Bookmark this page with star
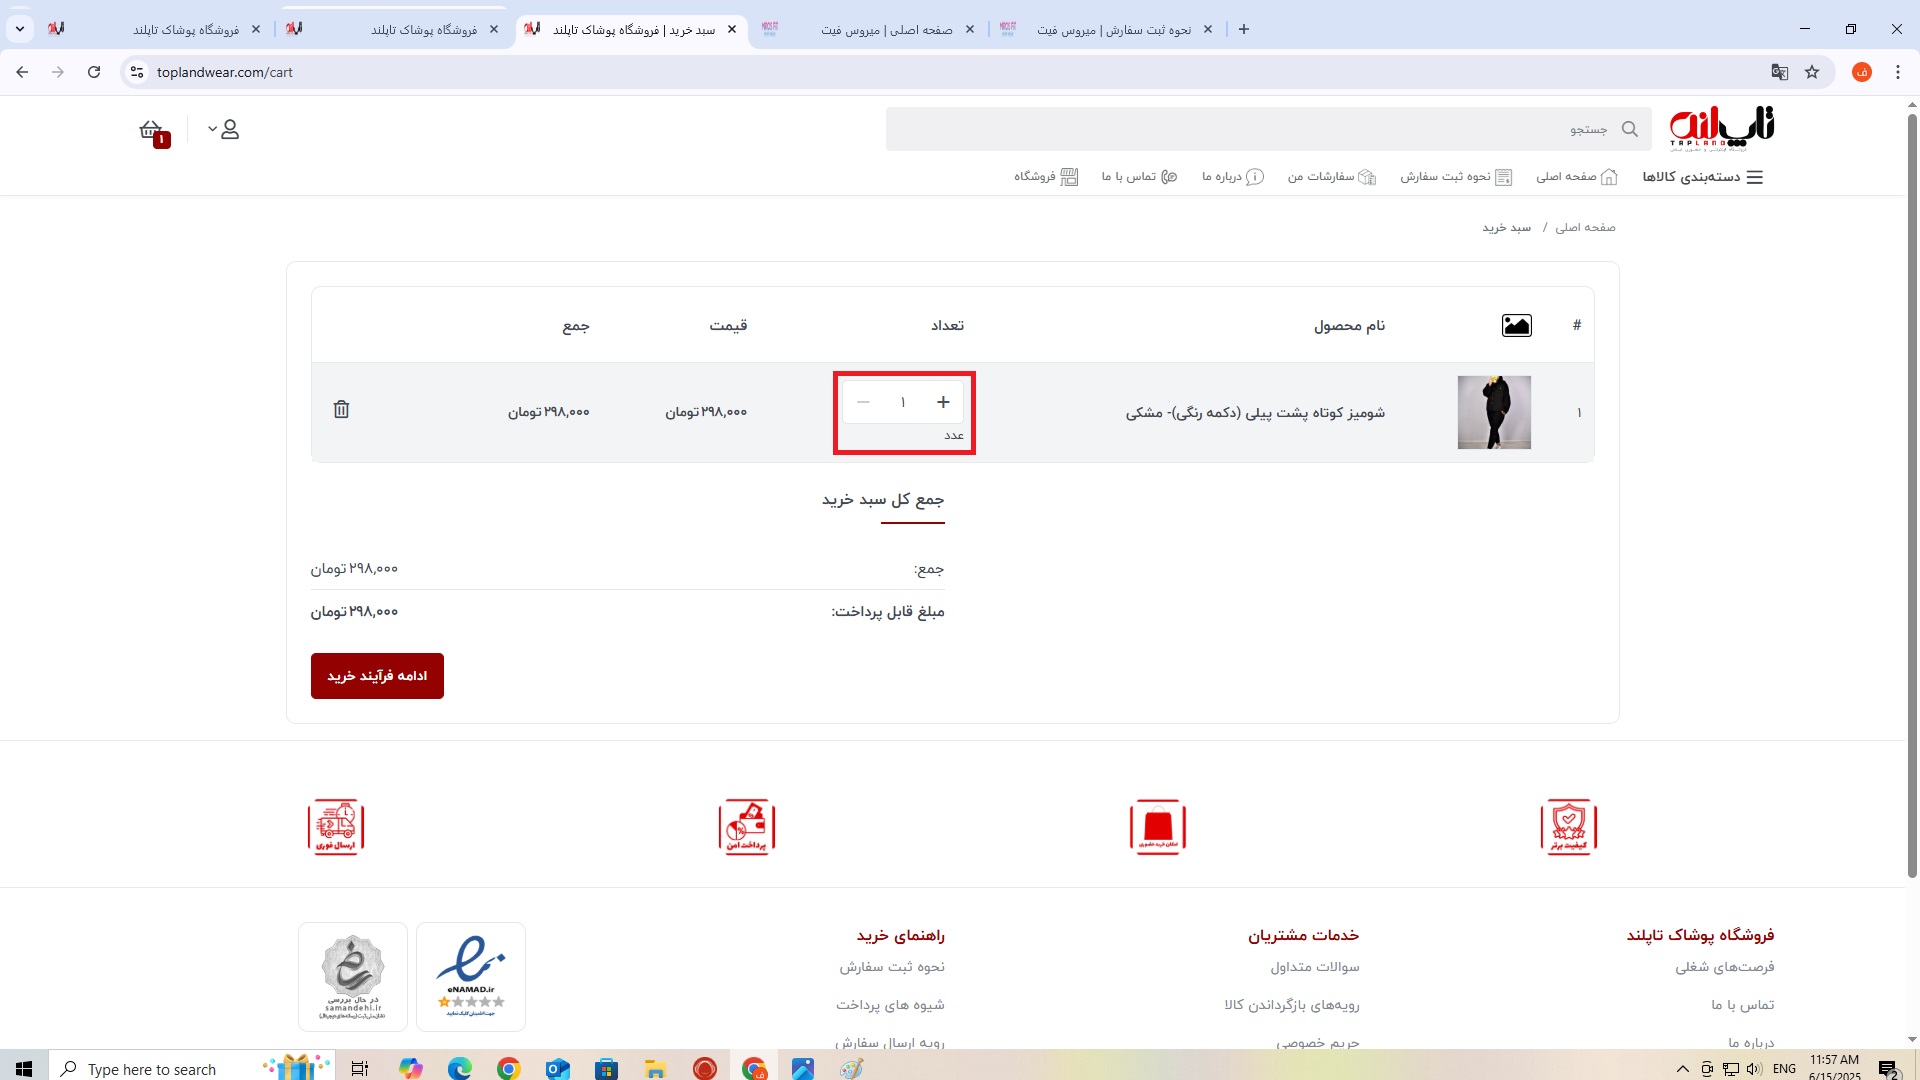 tap(1812, 72)
